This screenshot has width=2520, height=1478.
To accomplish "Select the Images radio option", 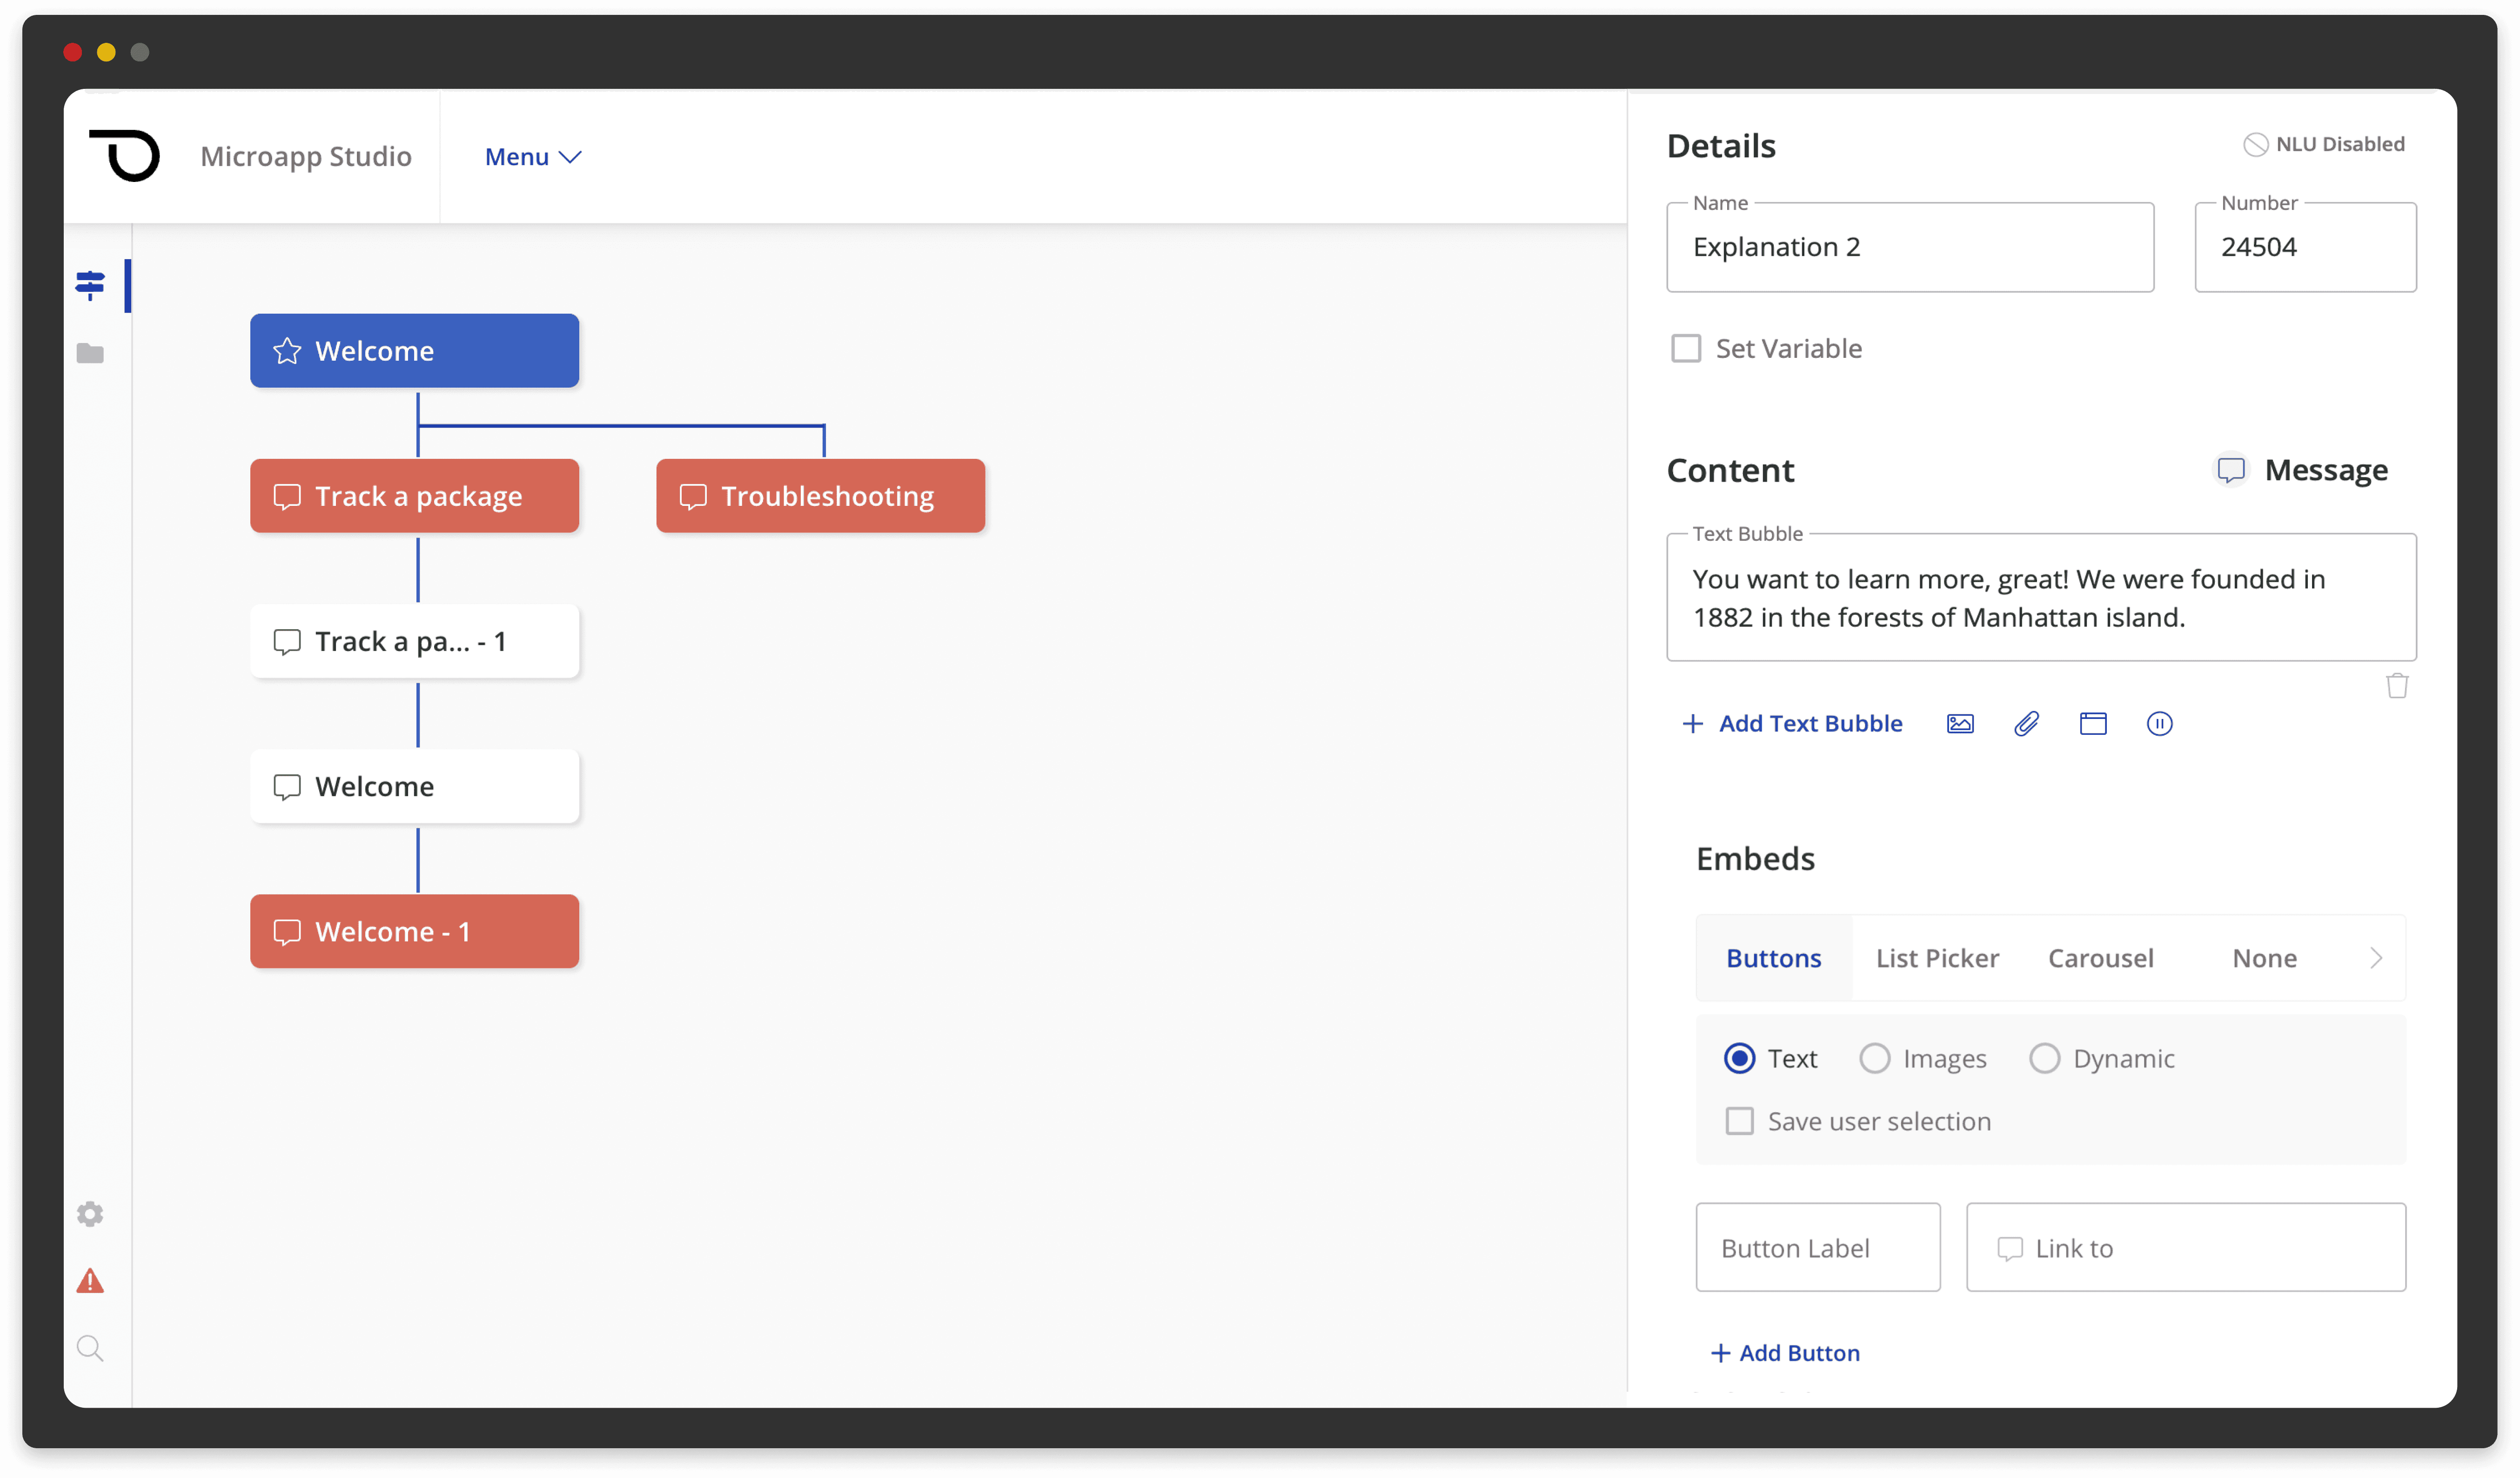I will [1874, 1058].
